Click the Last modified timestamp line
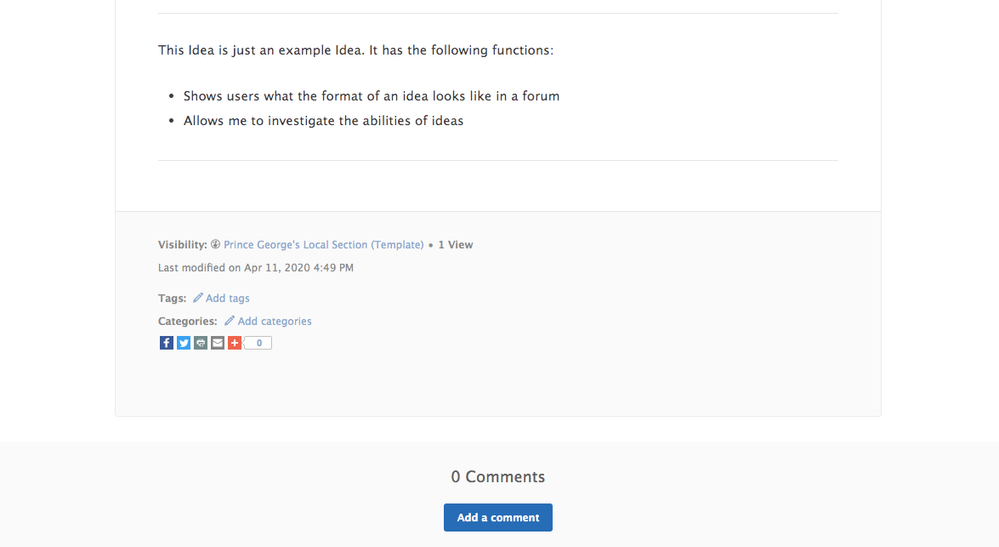Viewport: 999px width, 547px height. pos(256,268)
